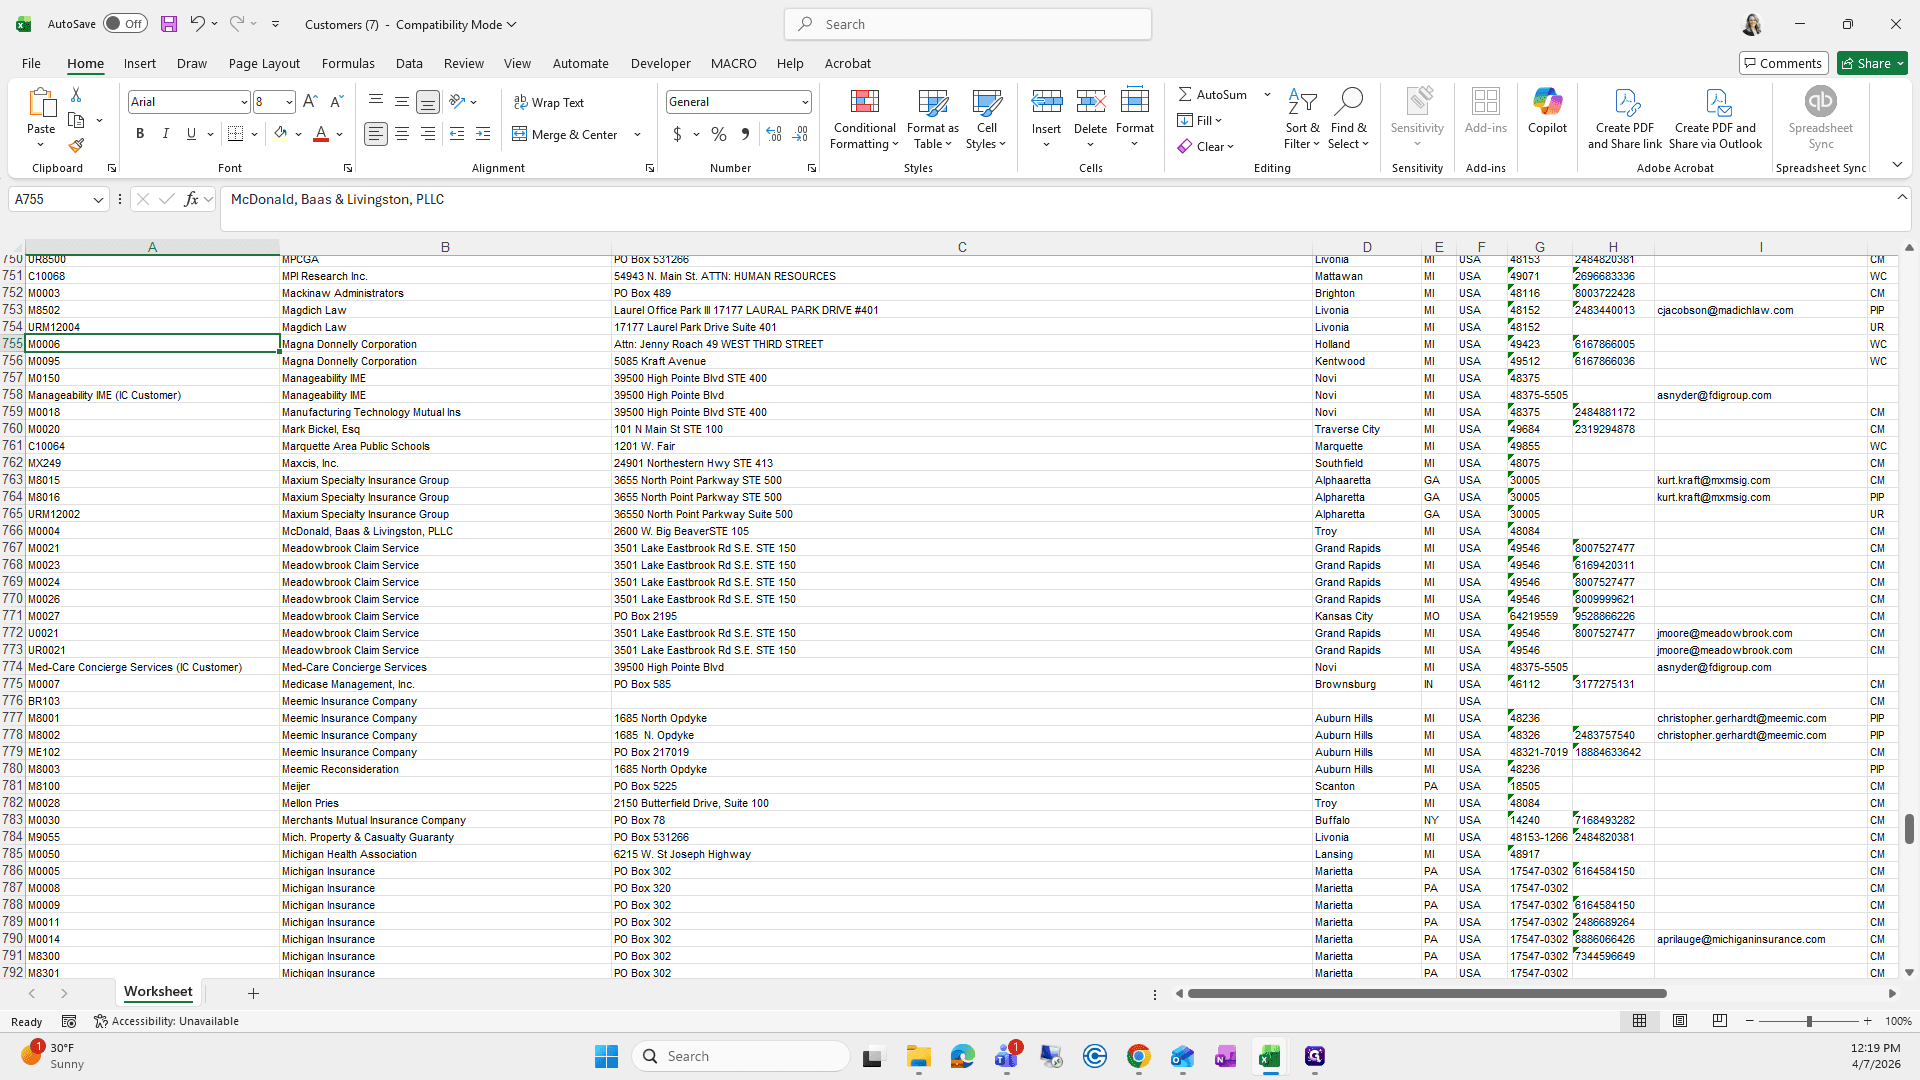
Task: Click the zoom slider handle
Action: coord(1808,1021)
